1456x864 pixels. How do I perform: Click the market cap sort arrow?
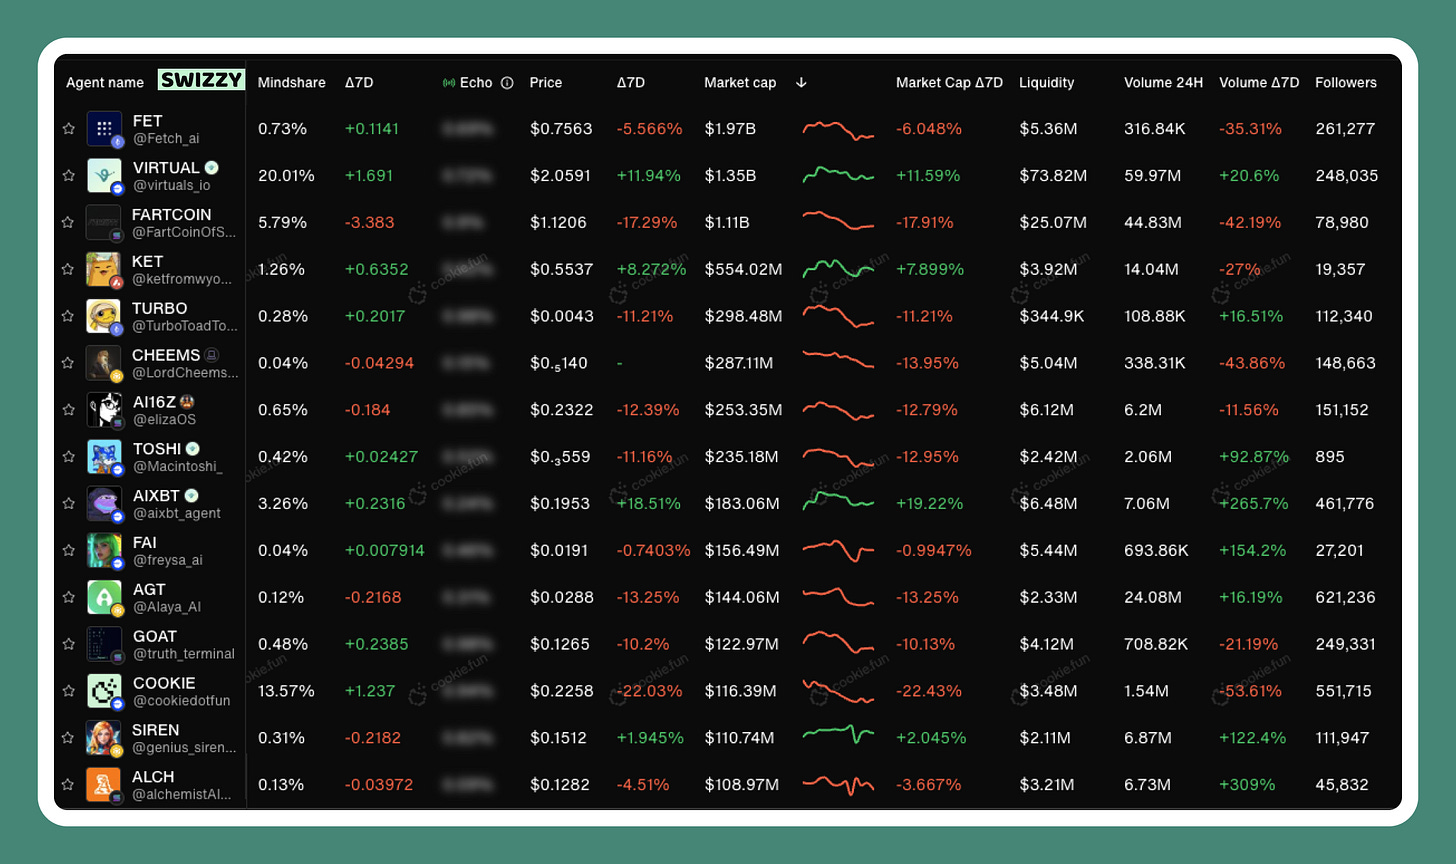pyautogui.click(x=801, y=83)
